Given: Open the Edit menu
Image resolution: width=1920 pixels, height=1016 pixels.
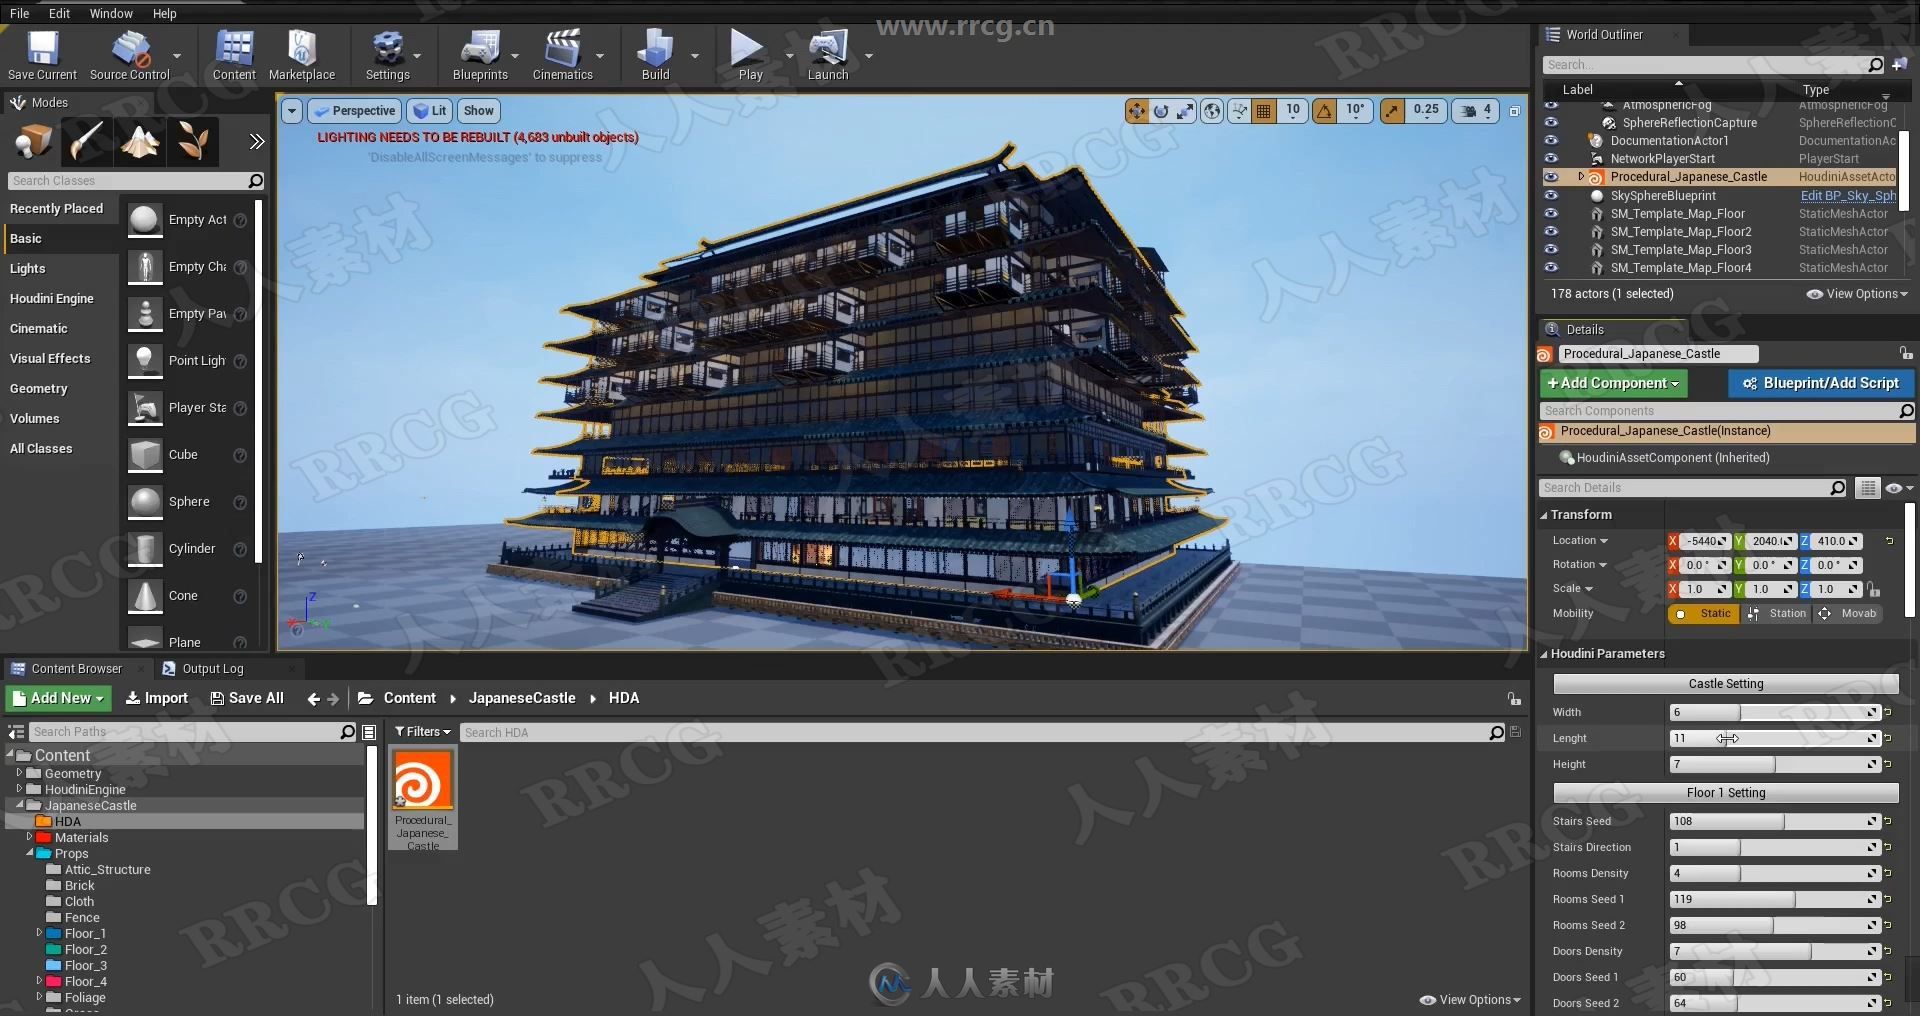Looking at the screenshot, I should point(60,13).
